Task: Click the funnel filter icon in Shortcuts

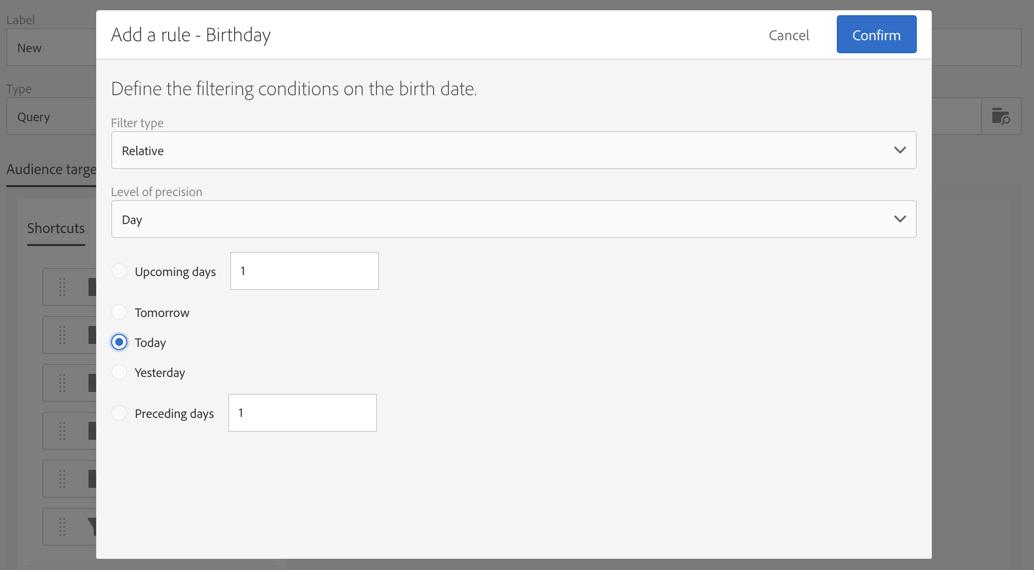Action: pos(91,526)
